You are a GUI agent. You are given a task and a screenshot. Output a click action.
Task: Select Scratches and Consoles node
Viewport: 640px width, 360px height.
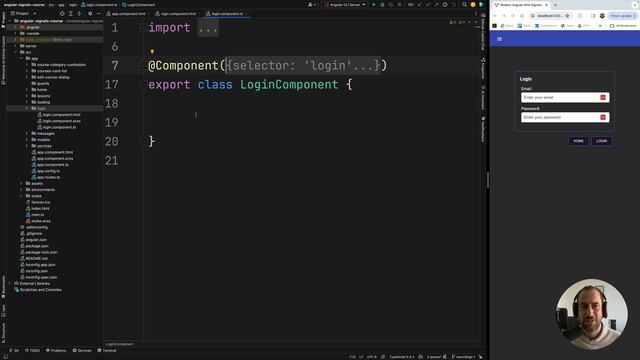pyautogui.click(x=38, y=290)
